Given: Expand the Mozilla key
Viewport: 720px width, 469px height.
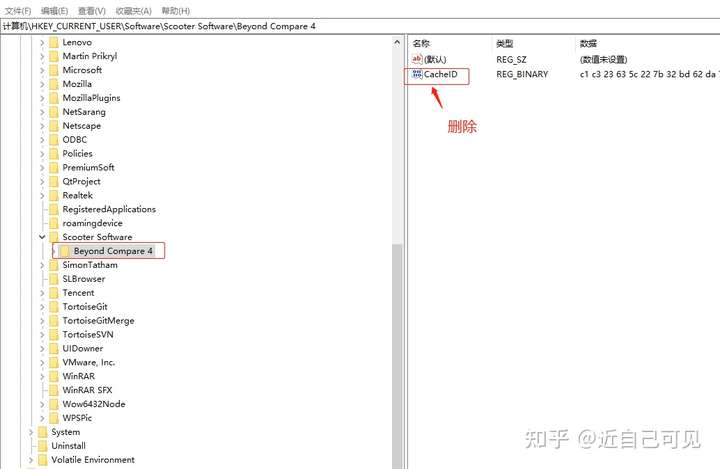Looking at the screenshot, I should [42, 85].
